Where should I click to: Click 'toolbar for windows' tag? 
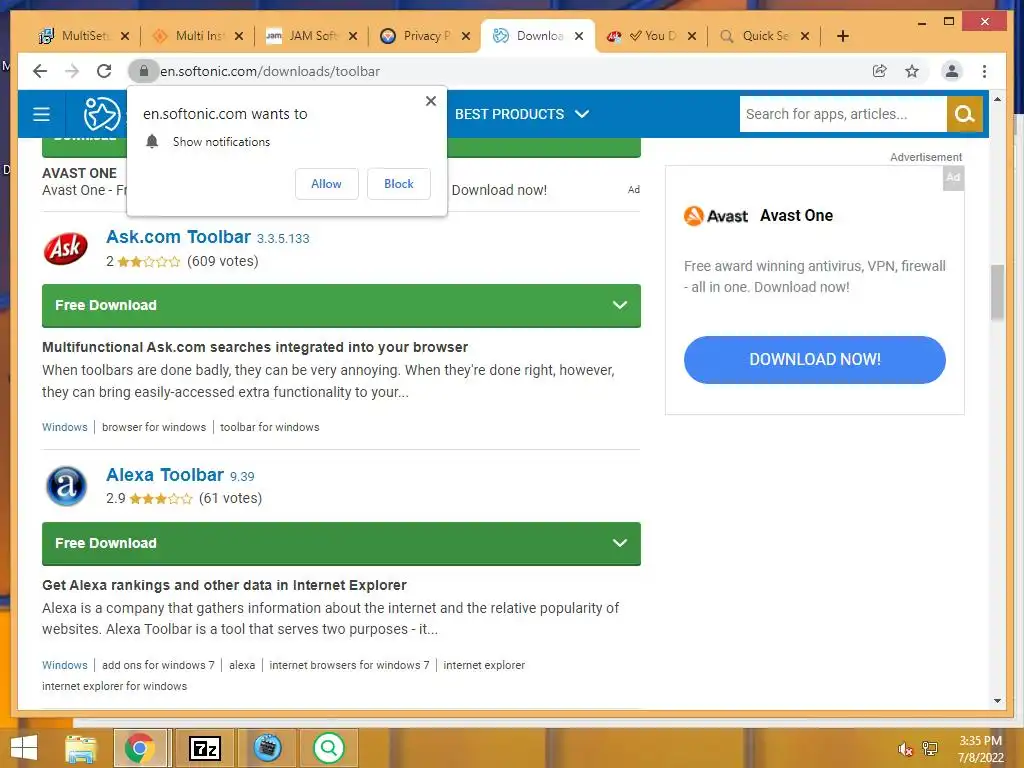point(270,427)
